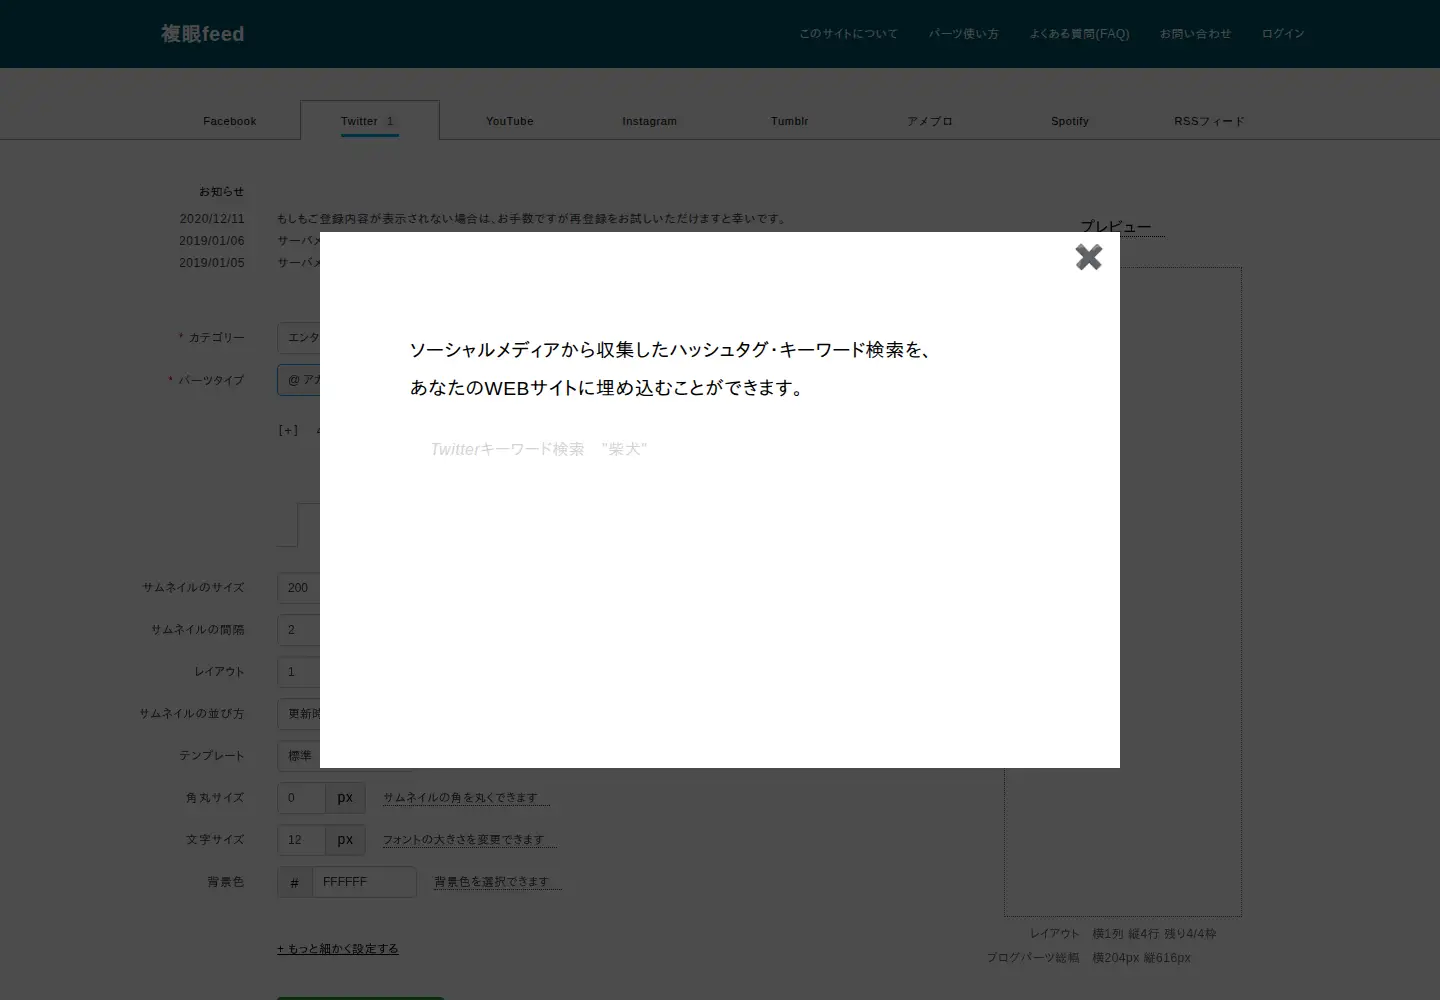Image resolution: width=1440 pixels, height=1000 pixels.
Task: Click the 背景色 hex value field
Action: click(x=364, y=882)
